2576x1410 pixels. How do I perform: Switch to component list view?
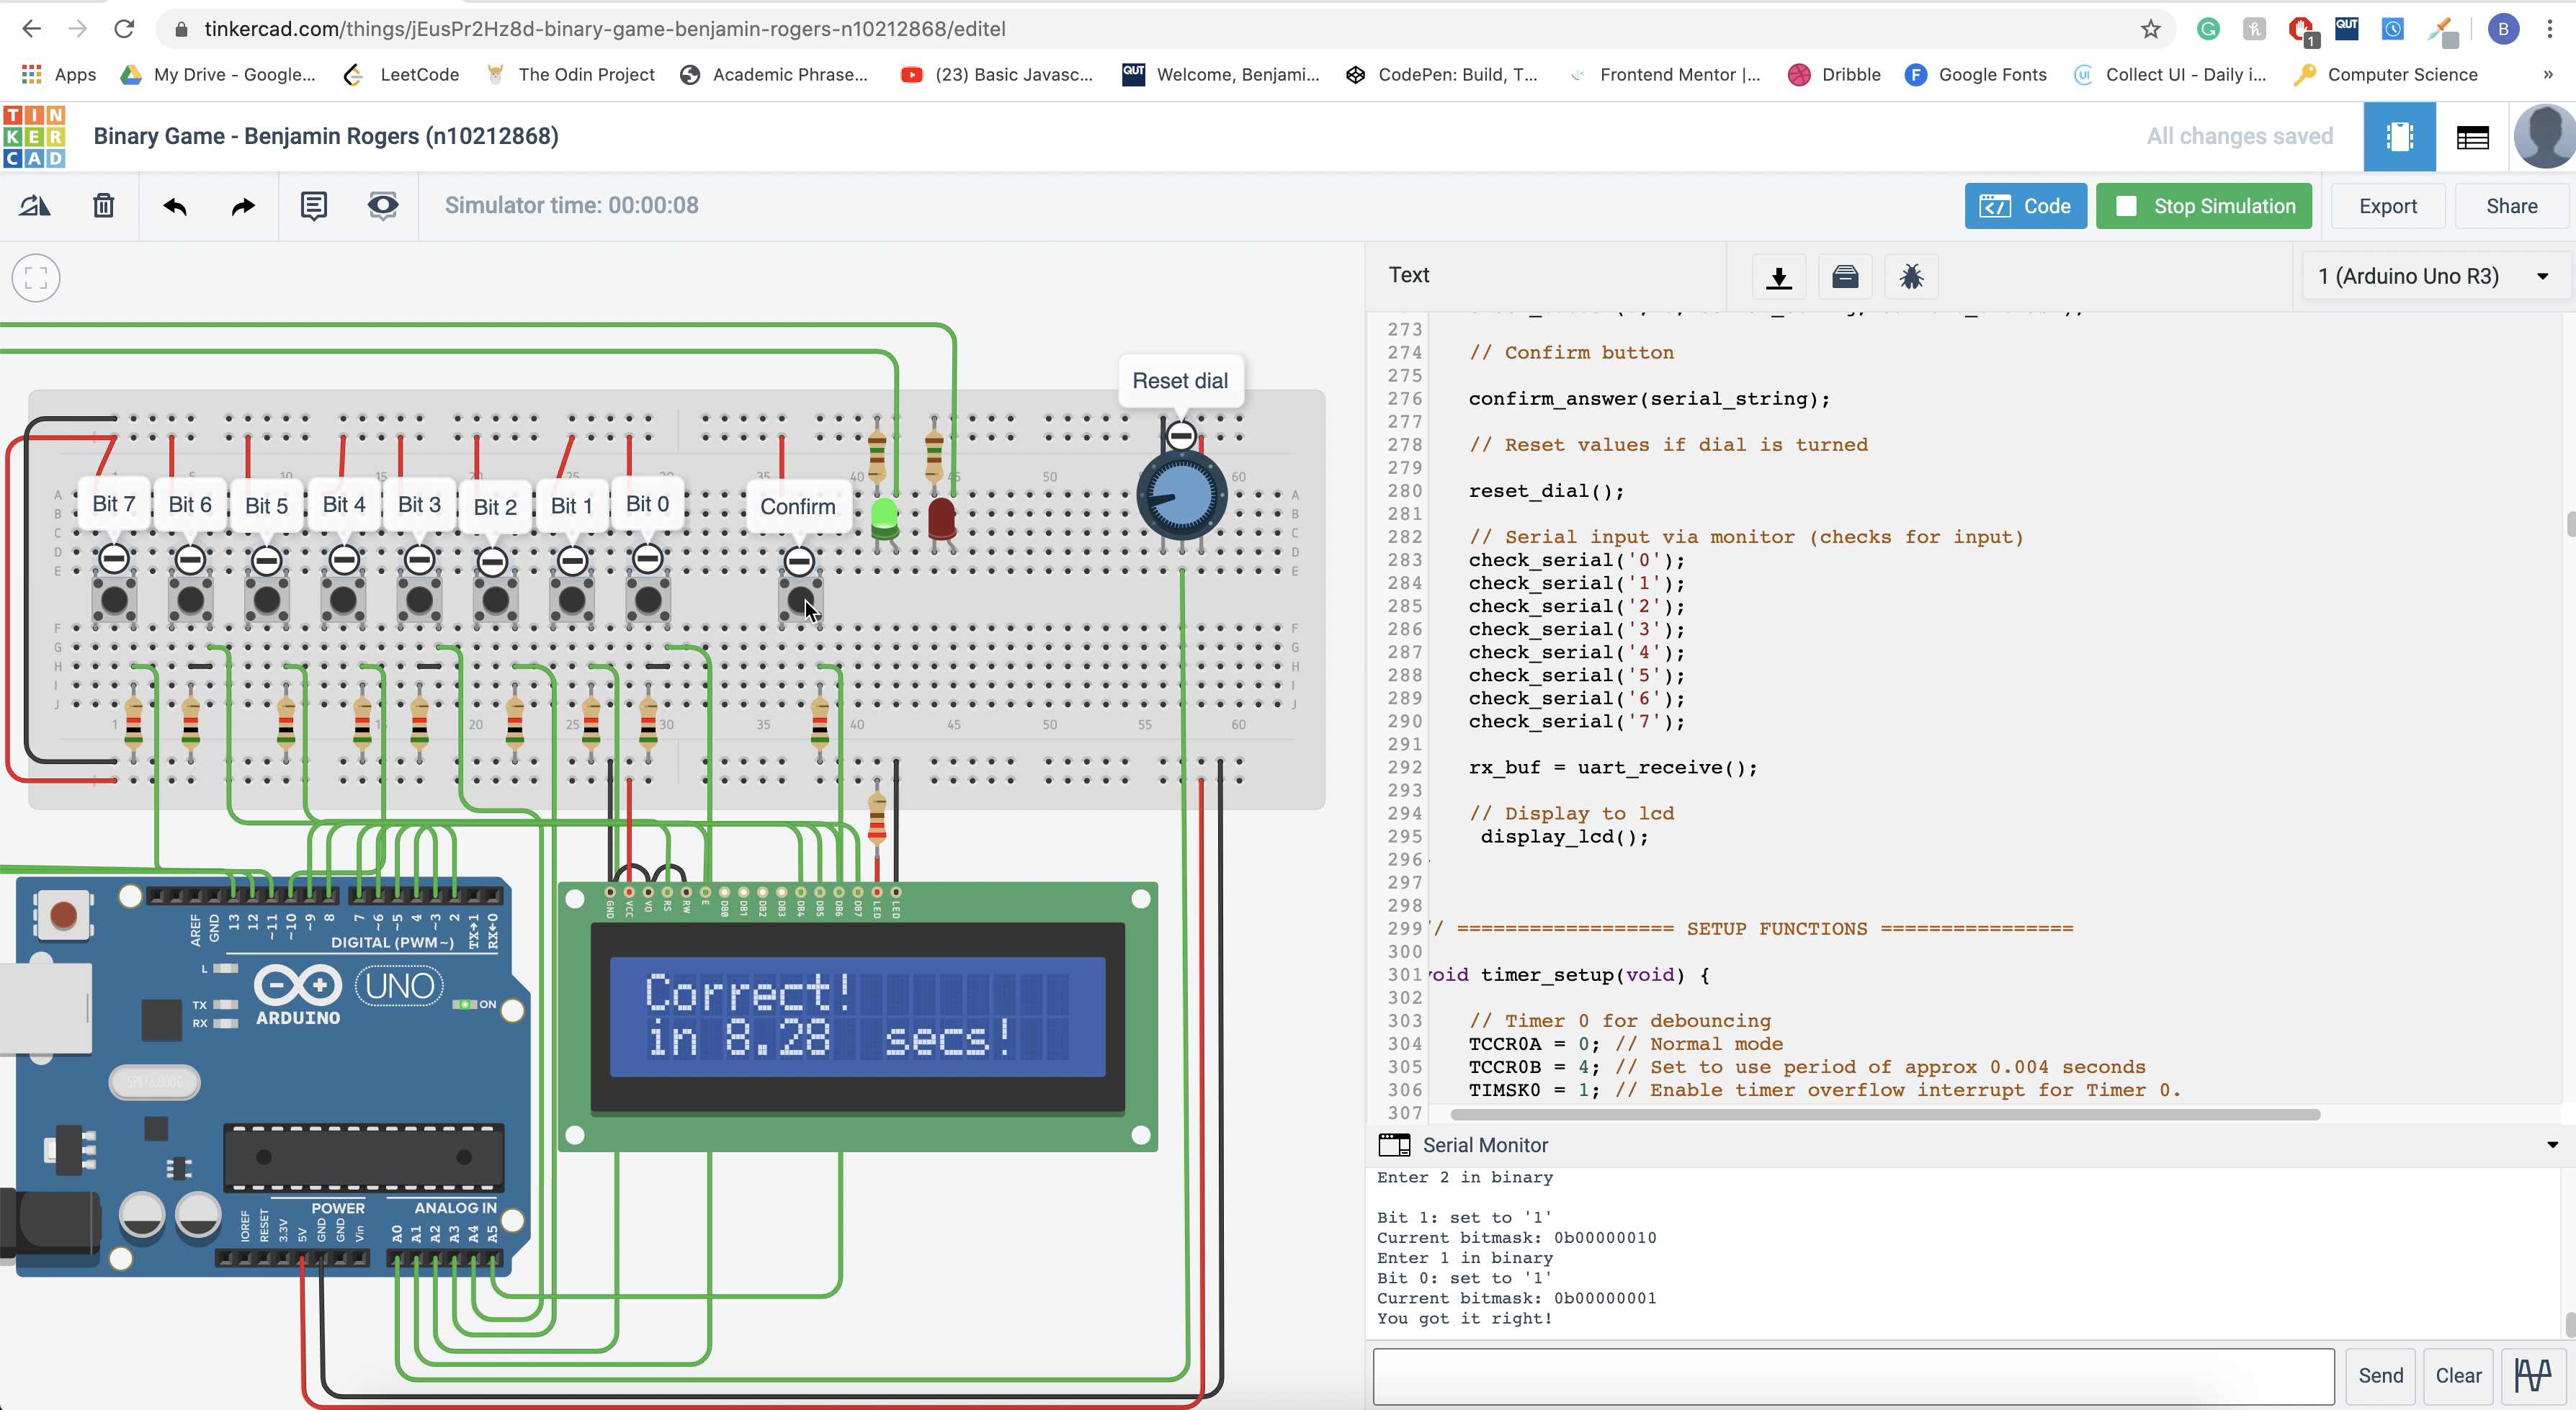coord(2472,136)
